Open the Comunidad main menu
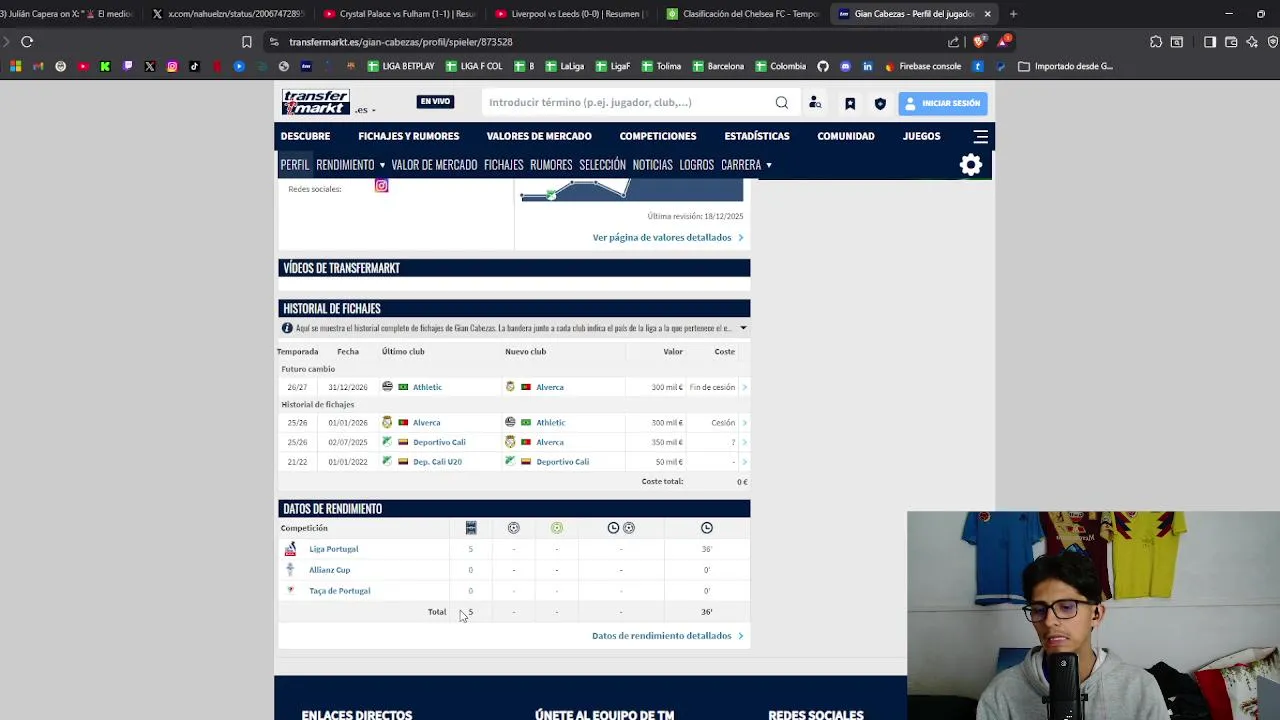 846,136
